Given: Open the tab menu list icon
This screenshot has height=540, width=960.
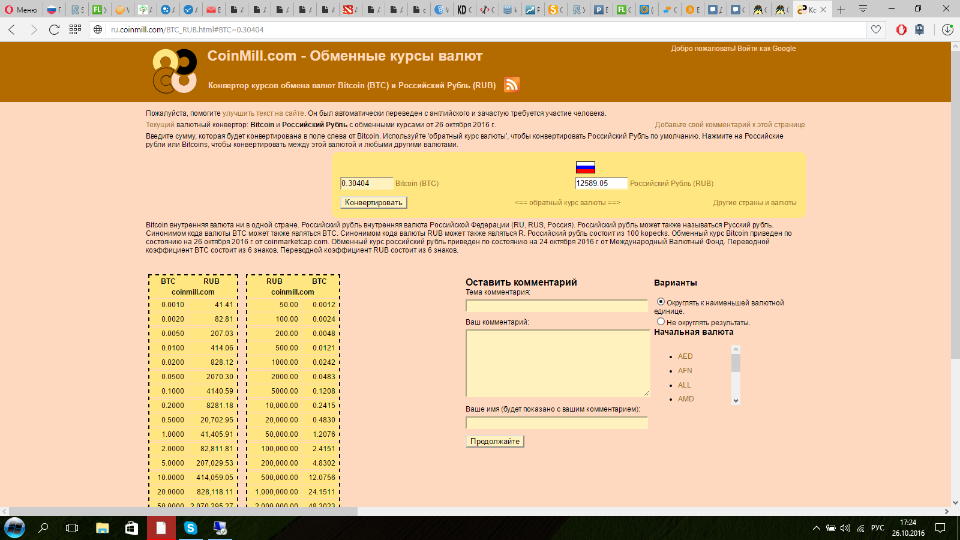Looking at the screenshot, I should (863, 9).
